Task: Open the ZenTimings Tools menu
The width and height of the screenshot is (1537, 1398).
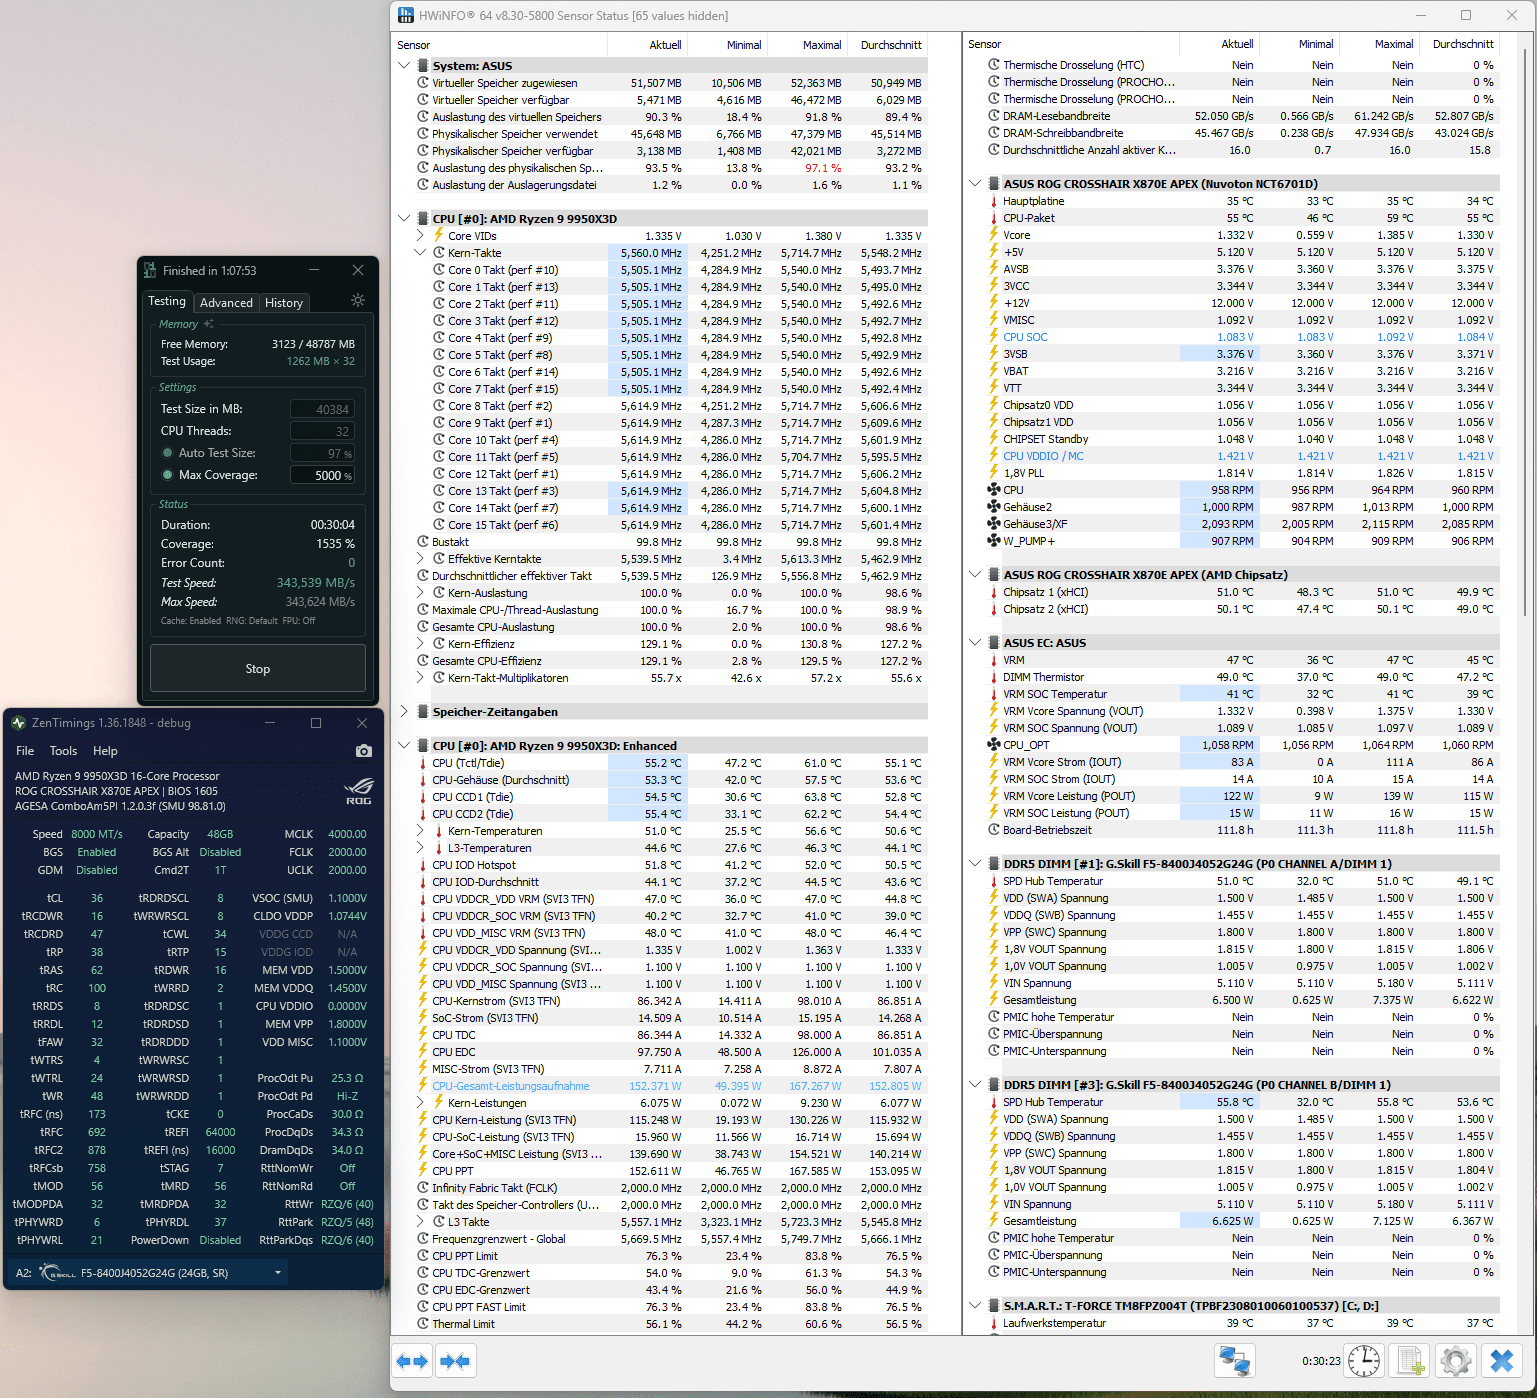Action: tap(63, 751)
